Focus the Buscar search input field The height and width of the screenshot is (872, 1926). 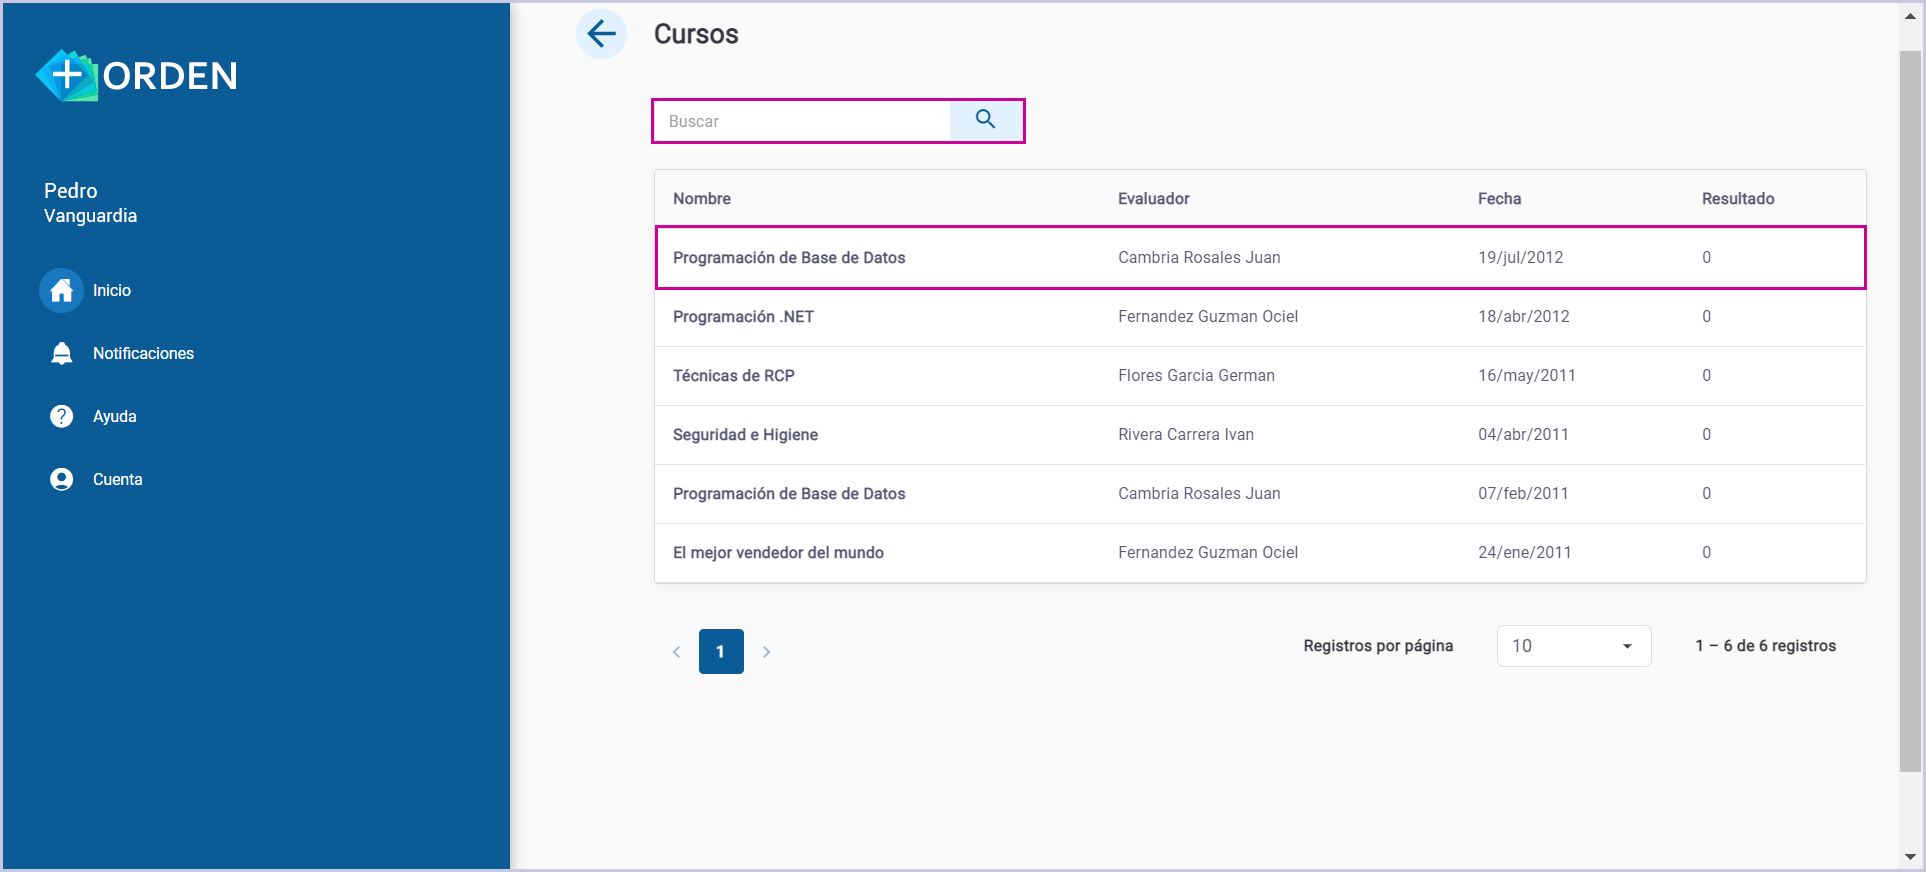tap(800, 121)
